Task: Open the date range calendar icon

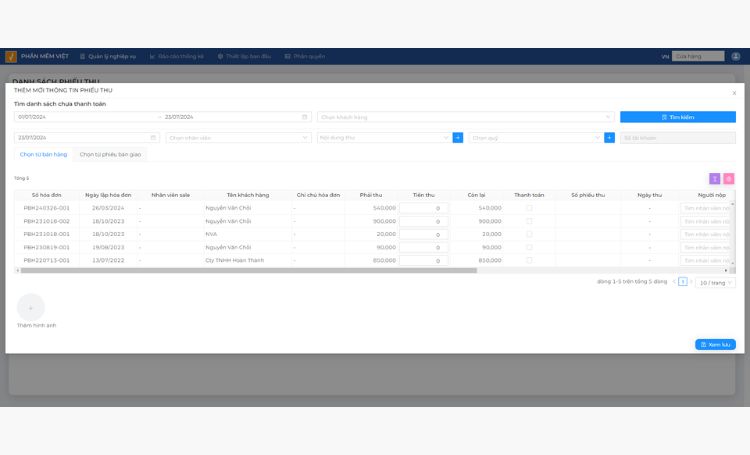Action: (x=305, y=117)
